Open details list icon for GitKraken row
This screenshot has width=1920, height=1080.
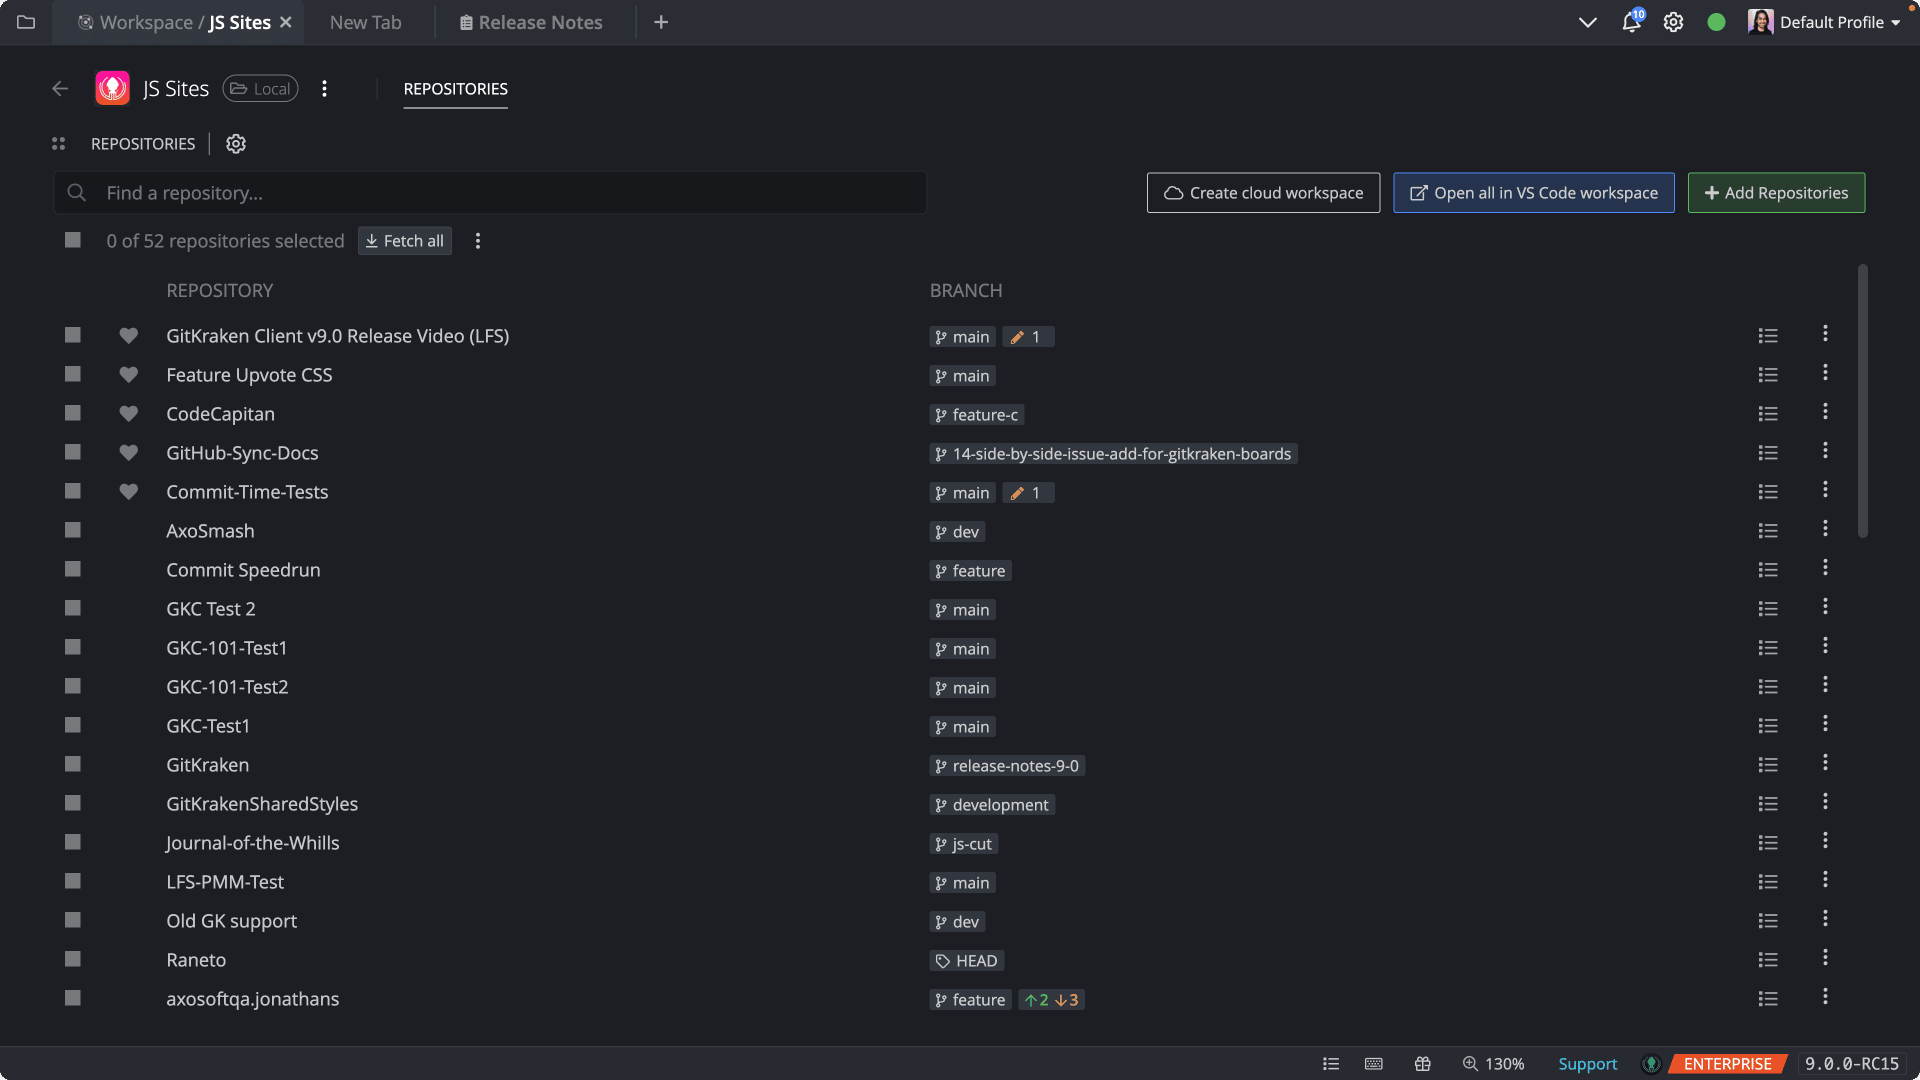click(1768, 765)
